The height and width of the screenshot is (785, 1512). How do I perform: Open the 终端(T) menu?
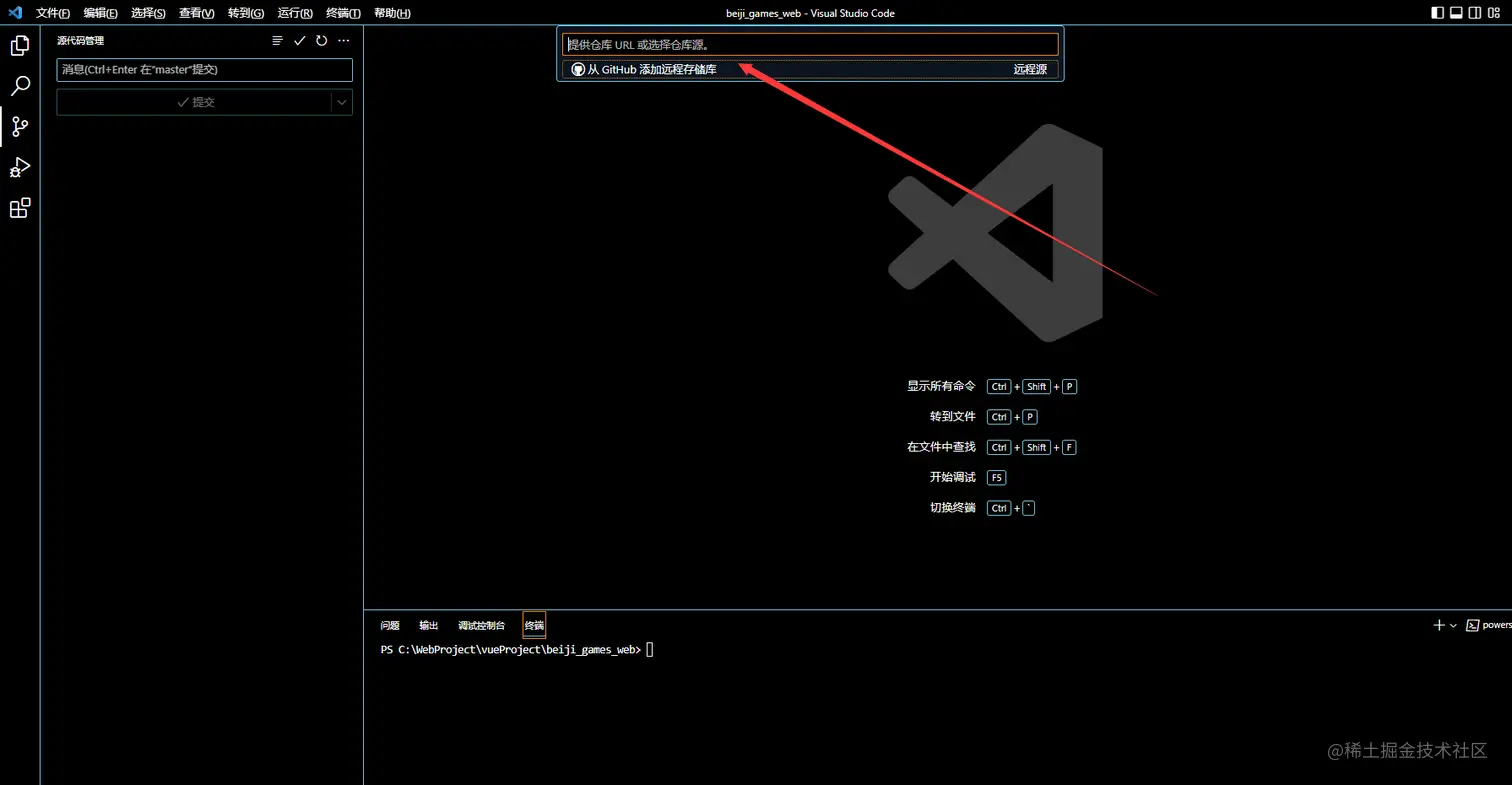343,13
